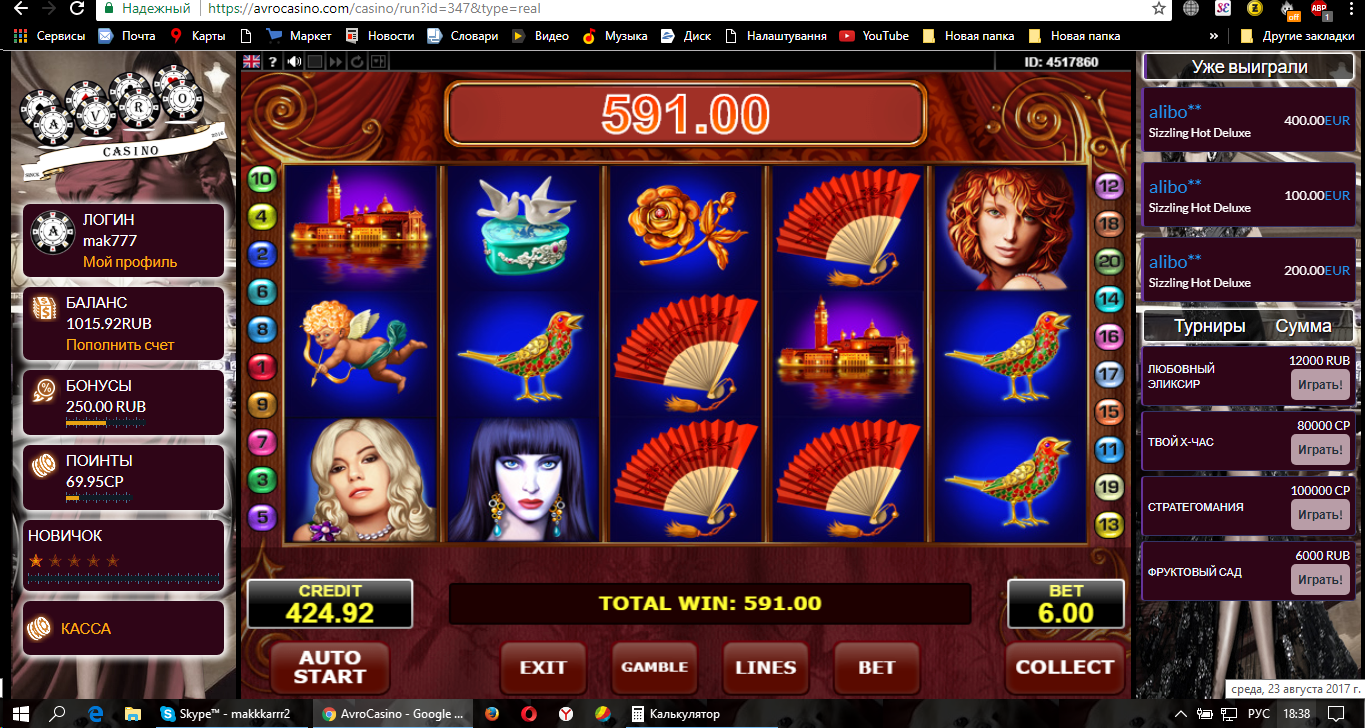The width and height of the screenshot is (1365, 728).
Task: Toggle the panel layout icon in game toolbar
Action: click(378, 62)
